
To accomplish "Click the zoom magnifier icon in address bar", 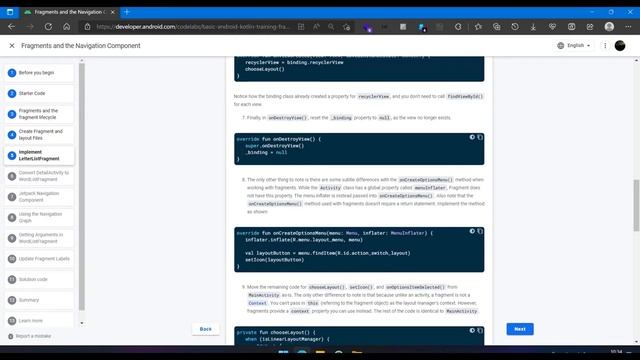I will pyautogui.click(x=331, y=27).
